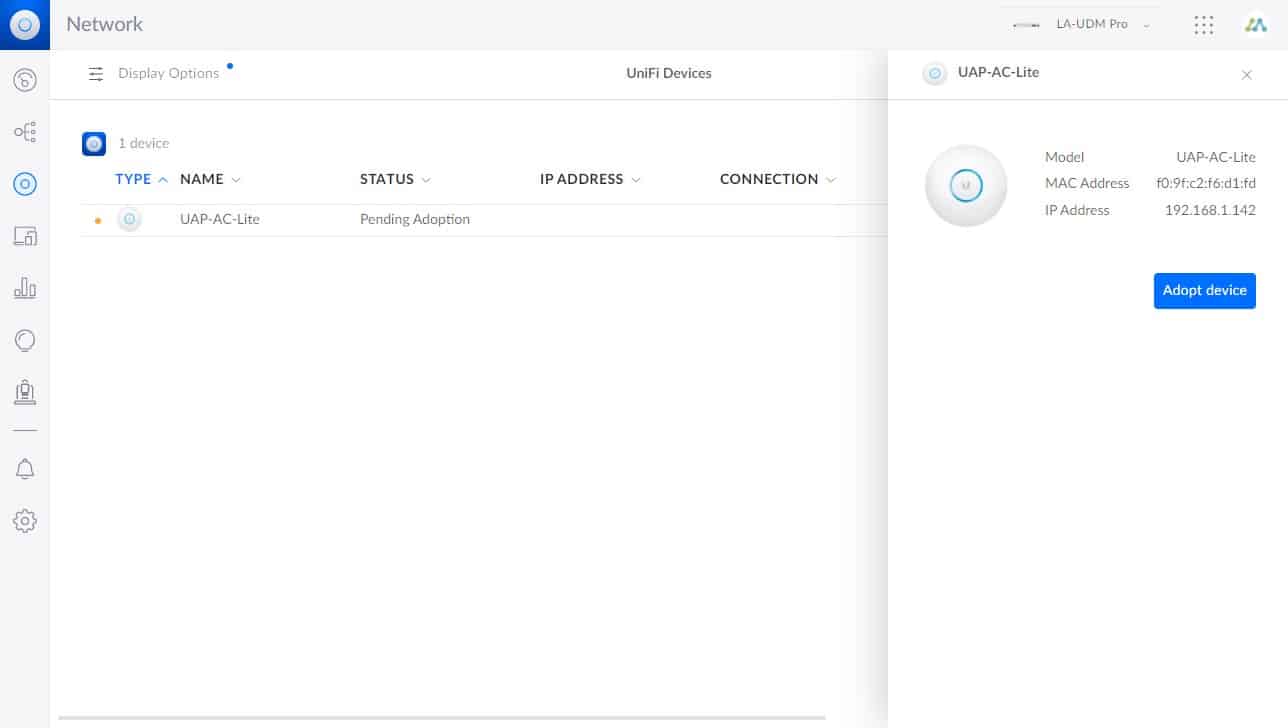Open Display Options

click(x=168, y=74)
